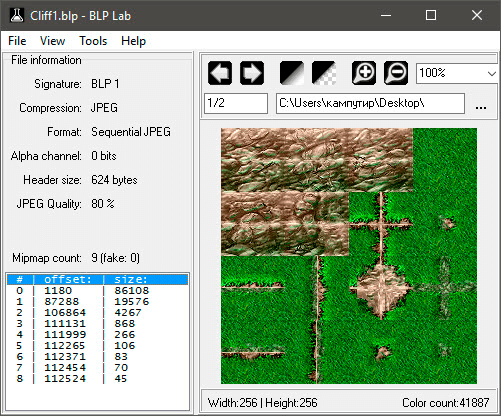Viewport: 501px width, 416px height.
Task: Select mipmap 0 row with size 86108
Action: (98, 290)
